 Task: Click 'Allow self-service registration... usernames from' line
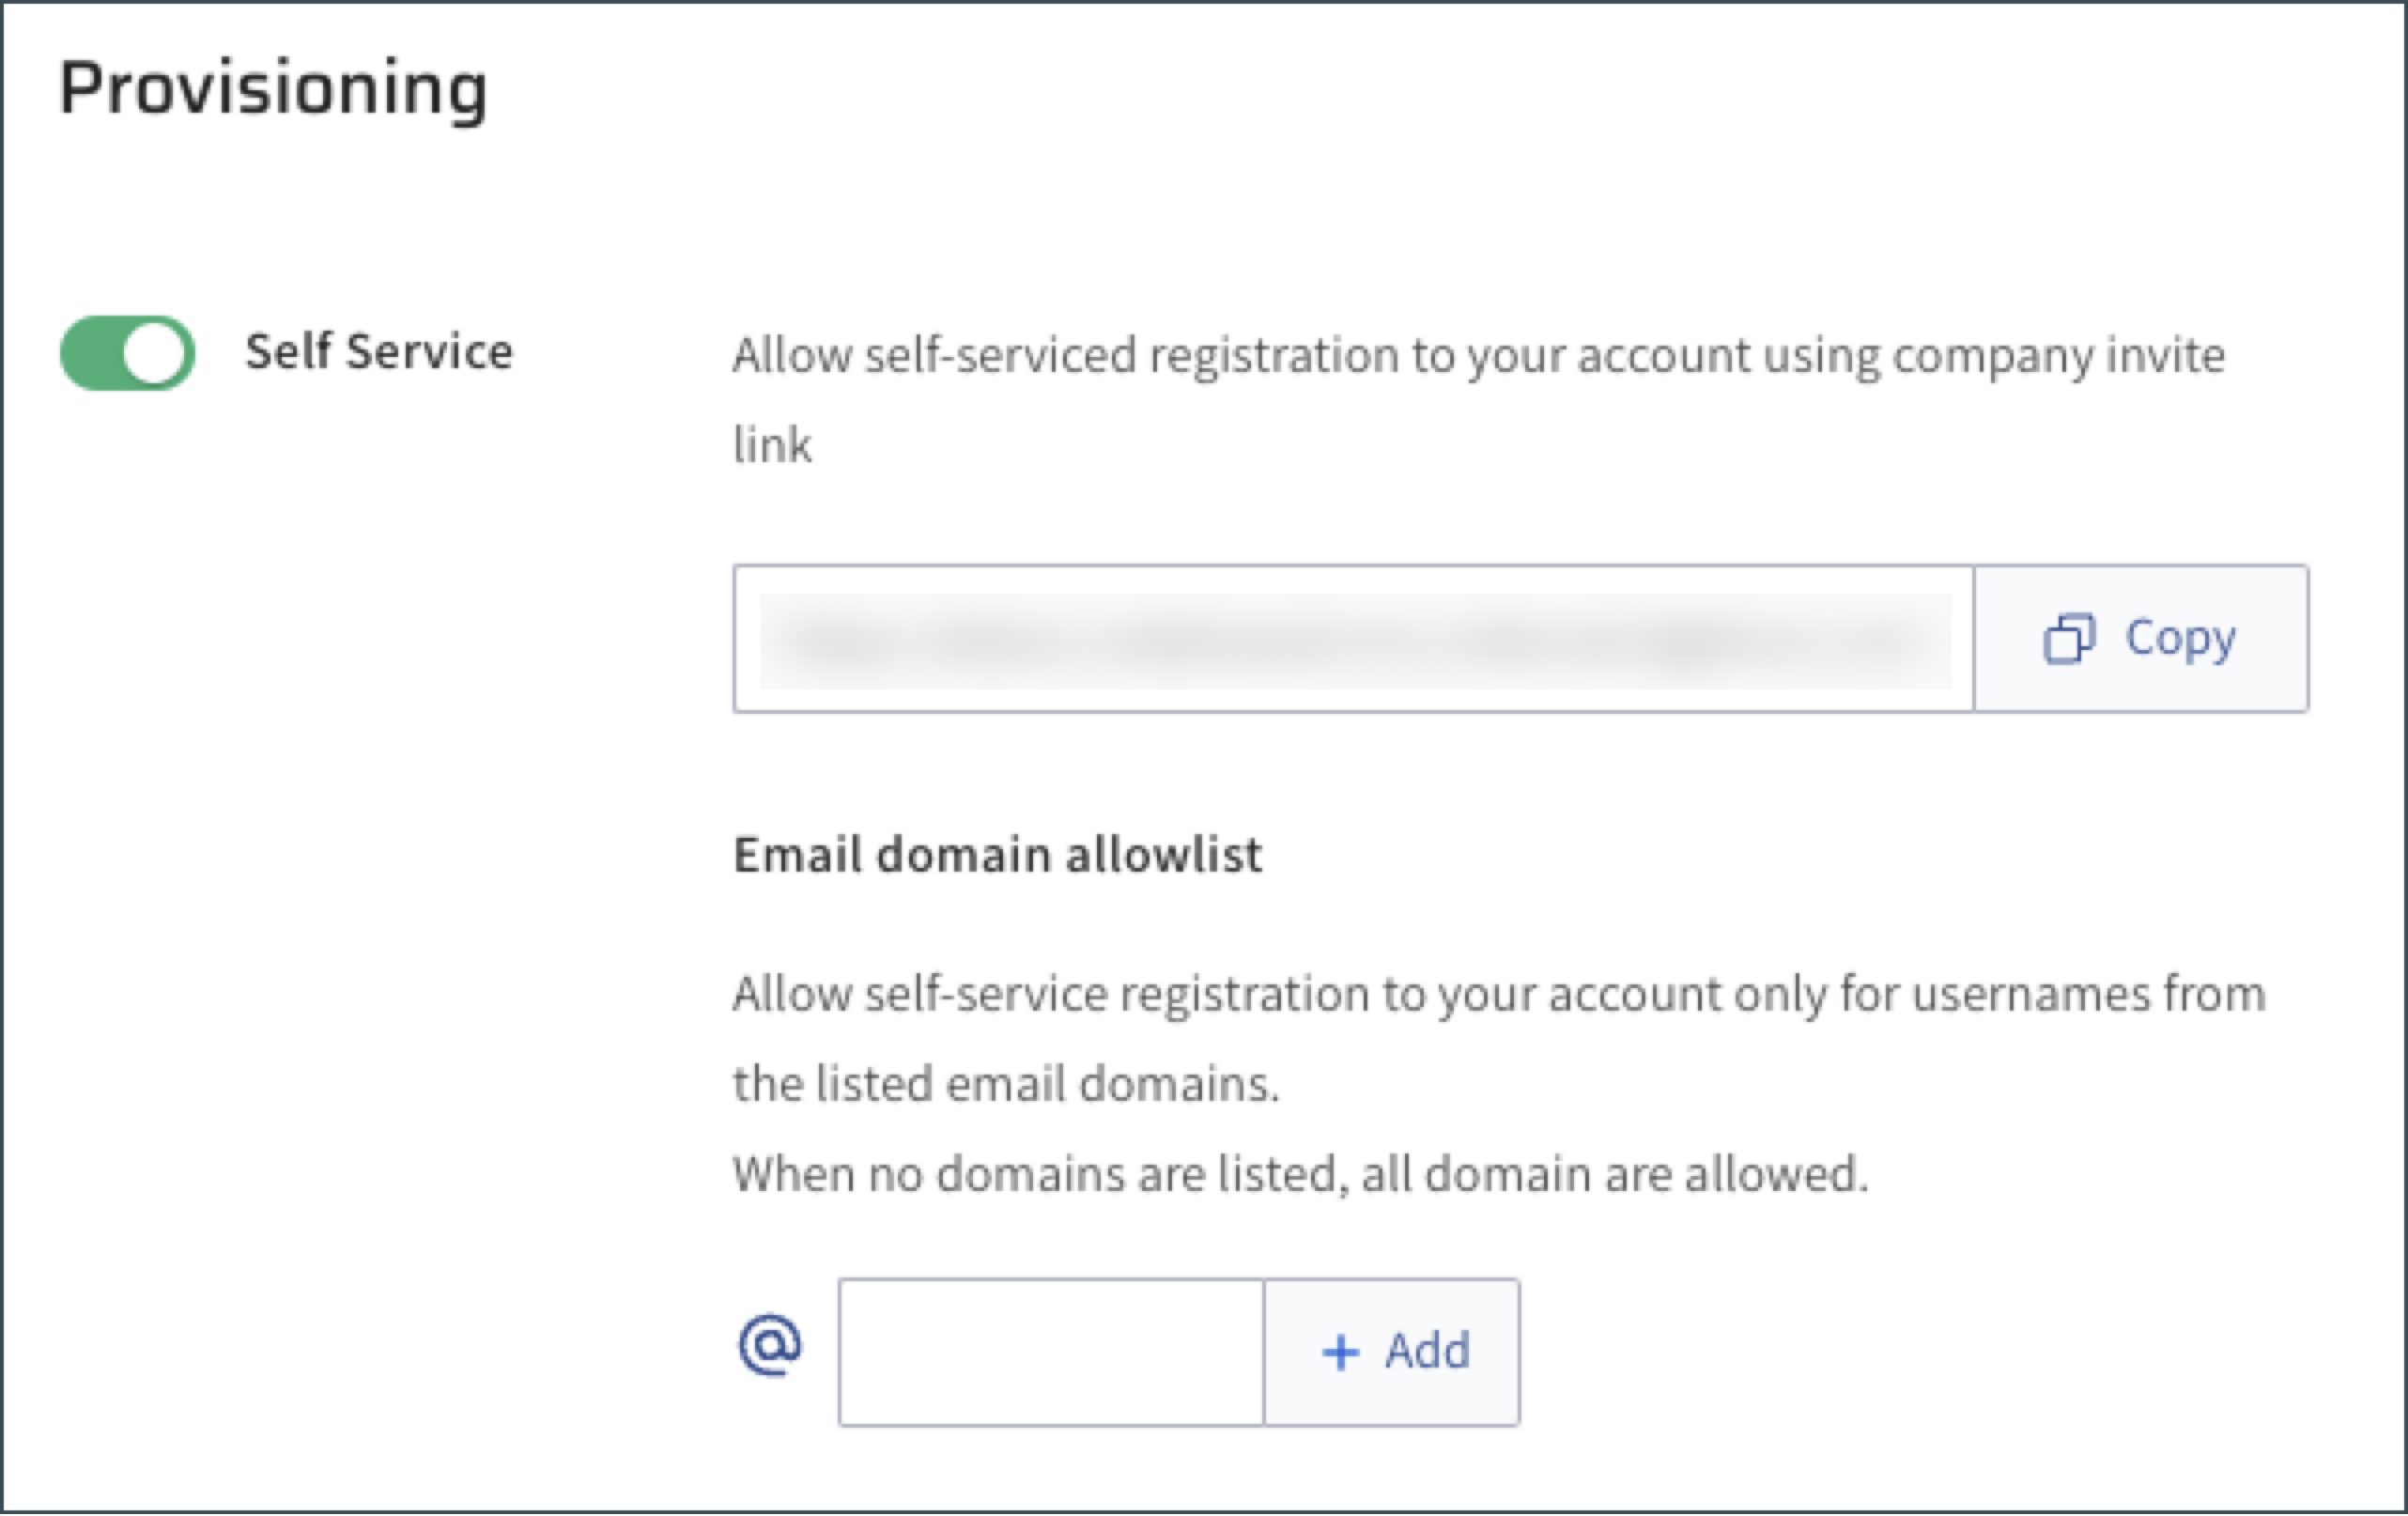coord(1498,995)
